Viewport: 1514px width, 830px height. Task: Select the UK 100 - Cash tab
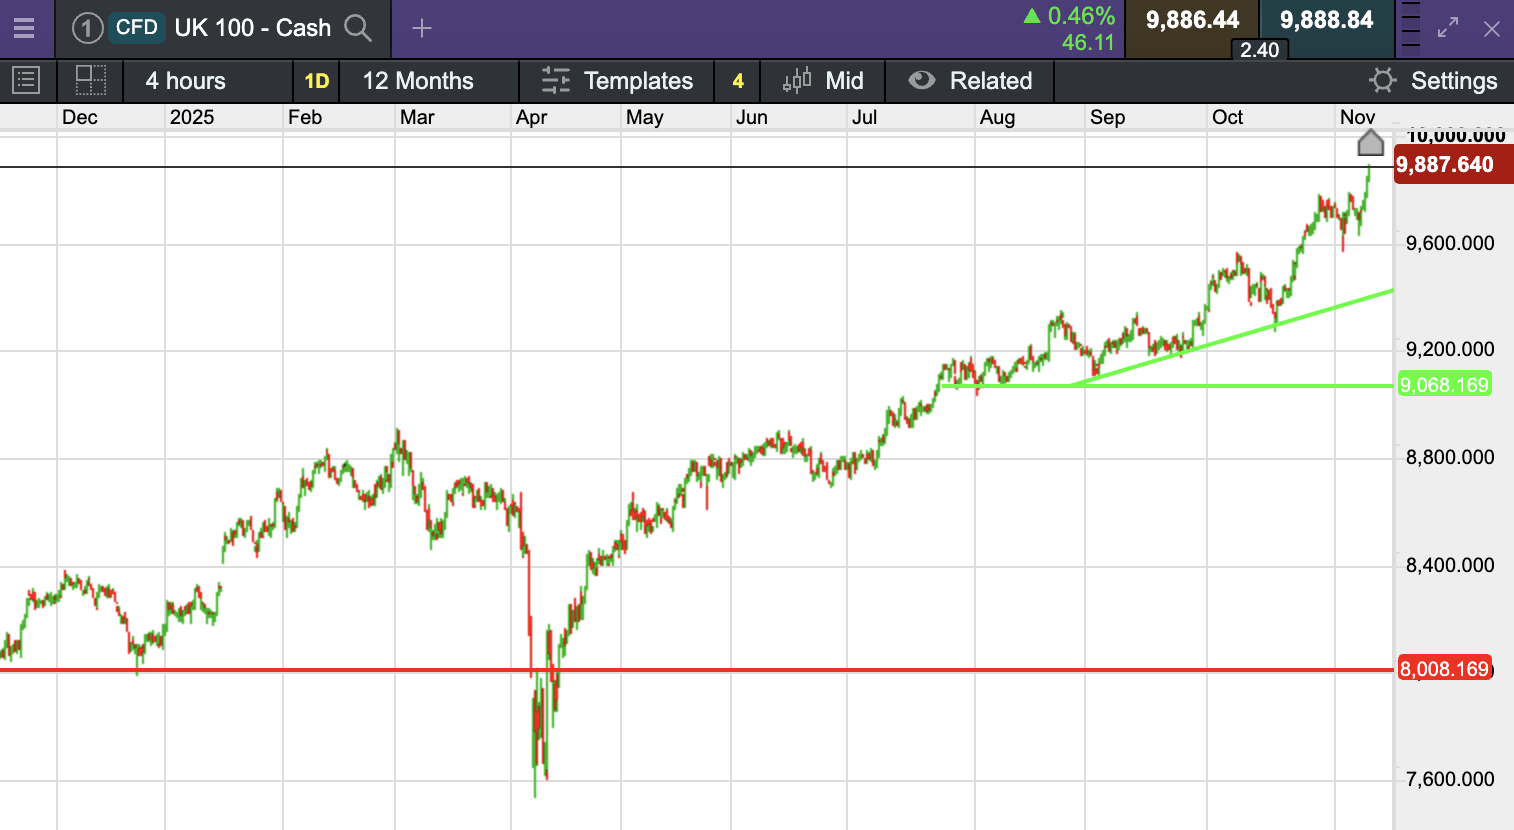pos(252,28)
